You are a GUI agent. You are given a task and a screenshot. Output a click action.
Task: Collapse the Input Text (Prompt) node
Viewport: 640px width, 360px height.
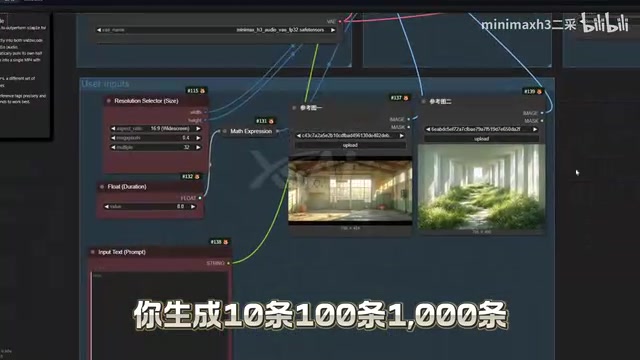coord(93,252)
